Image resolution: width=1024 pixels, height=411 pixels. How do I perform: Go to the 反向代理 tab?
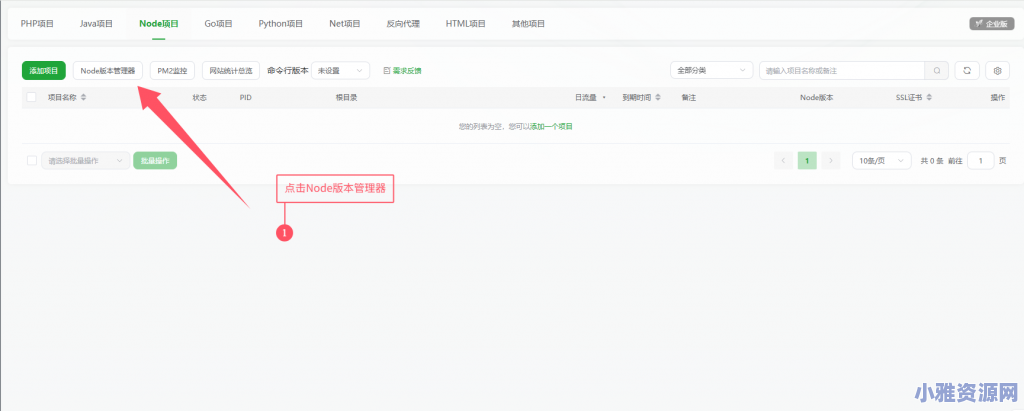[403, 24]
